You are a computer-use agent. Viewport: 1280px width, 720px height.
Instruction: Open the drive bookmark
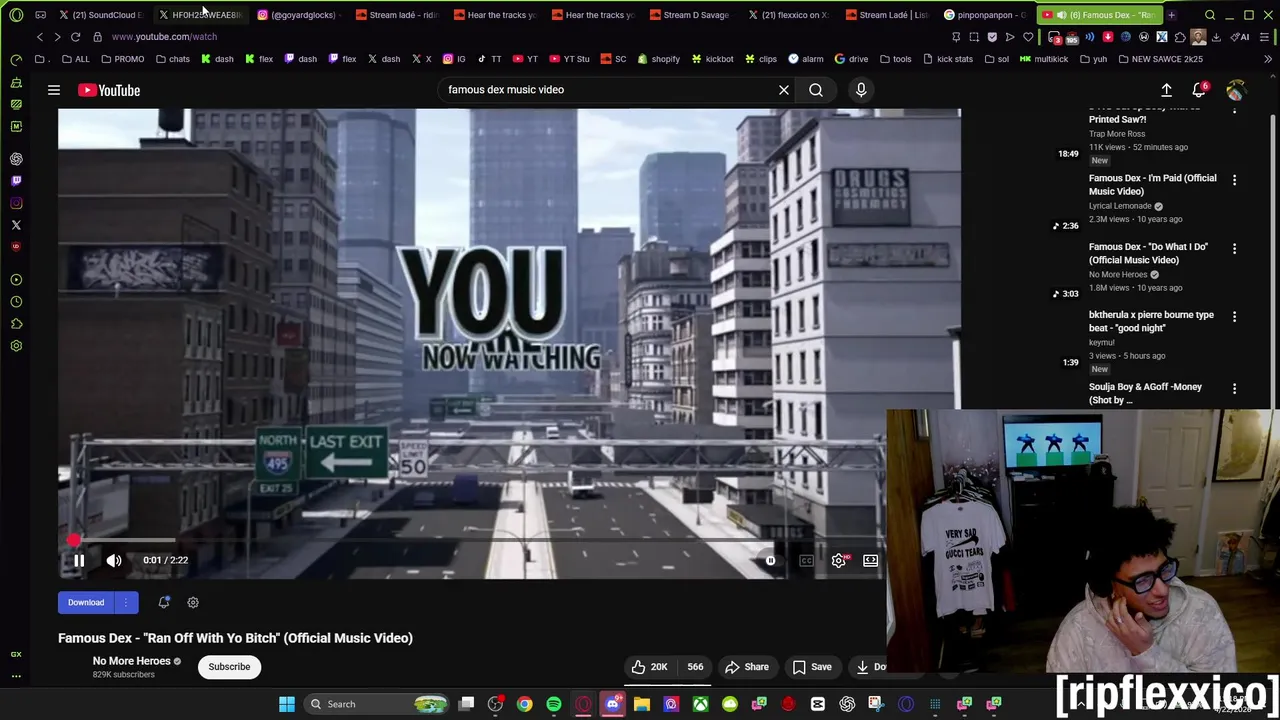pos(851,59)
